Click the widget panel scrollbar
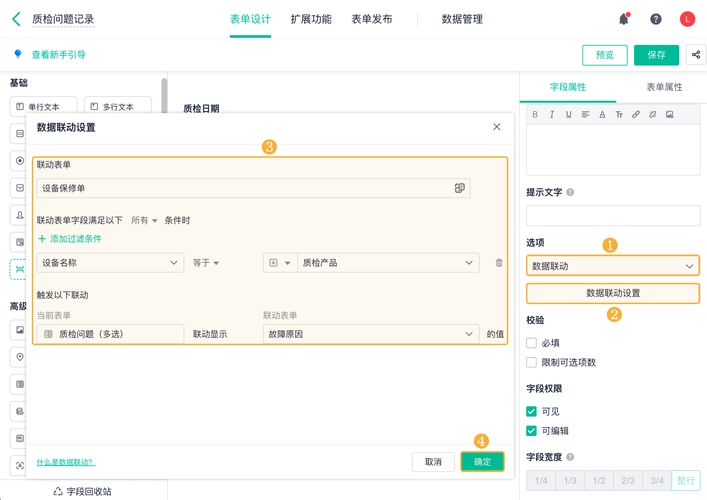The height and width of the screenshot is (500, 707). point(164,95)
